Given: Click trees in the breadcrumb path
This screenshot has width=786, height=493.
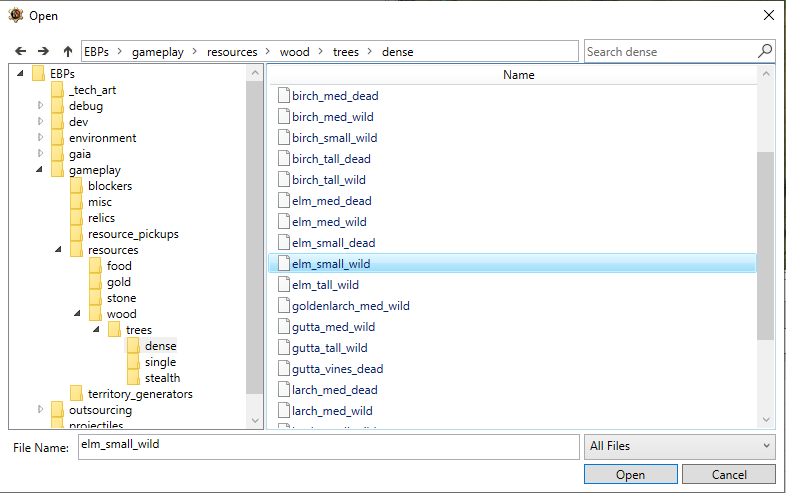Looking at the screenshot, I should (x=346, y=52).
